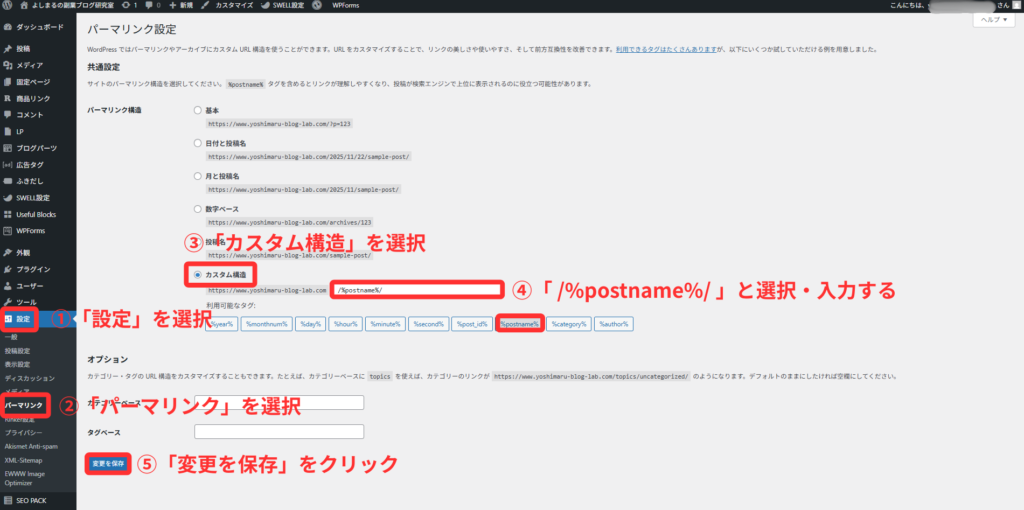Click the 変更を保存 button
1024x510 pixels.
(108, 464)
